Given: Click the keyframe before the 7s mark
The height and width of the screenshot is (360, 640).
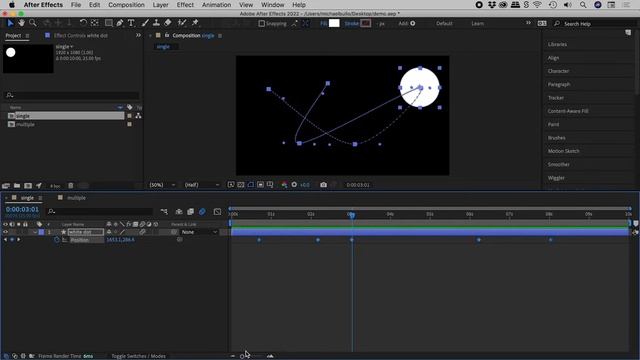Looking at the screenshot, I should 479,240.
